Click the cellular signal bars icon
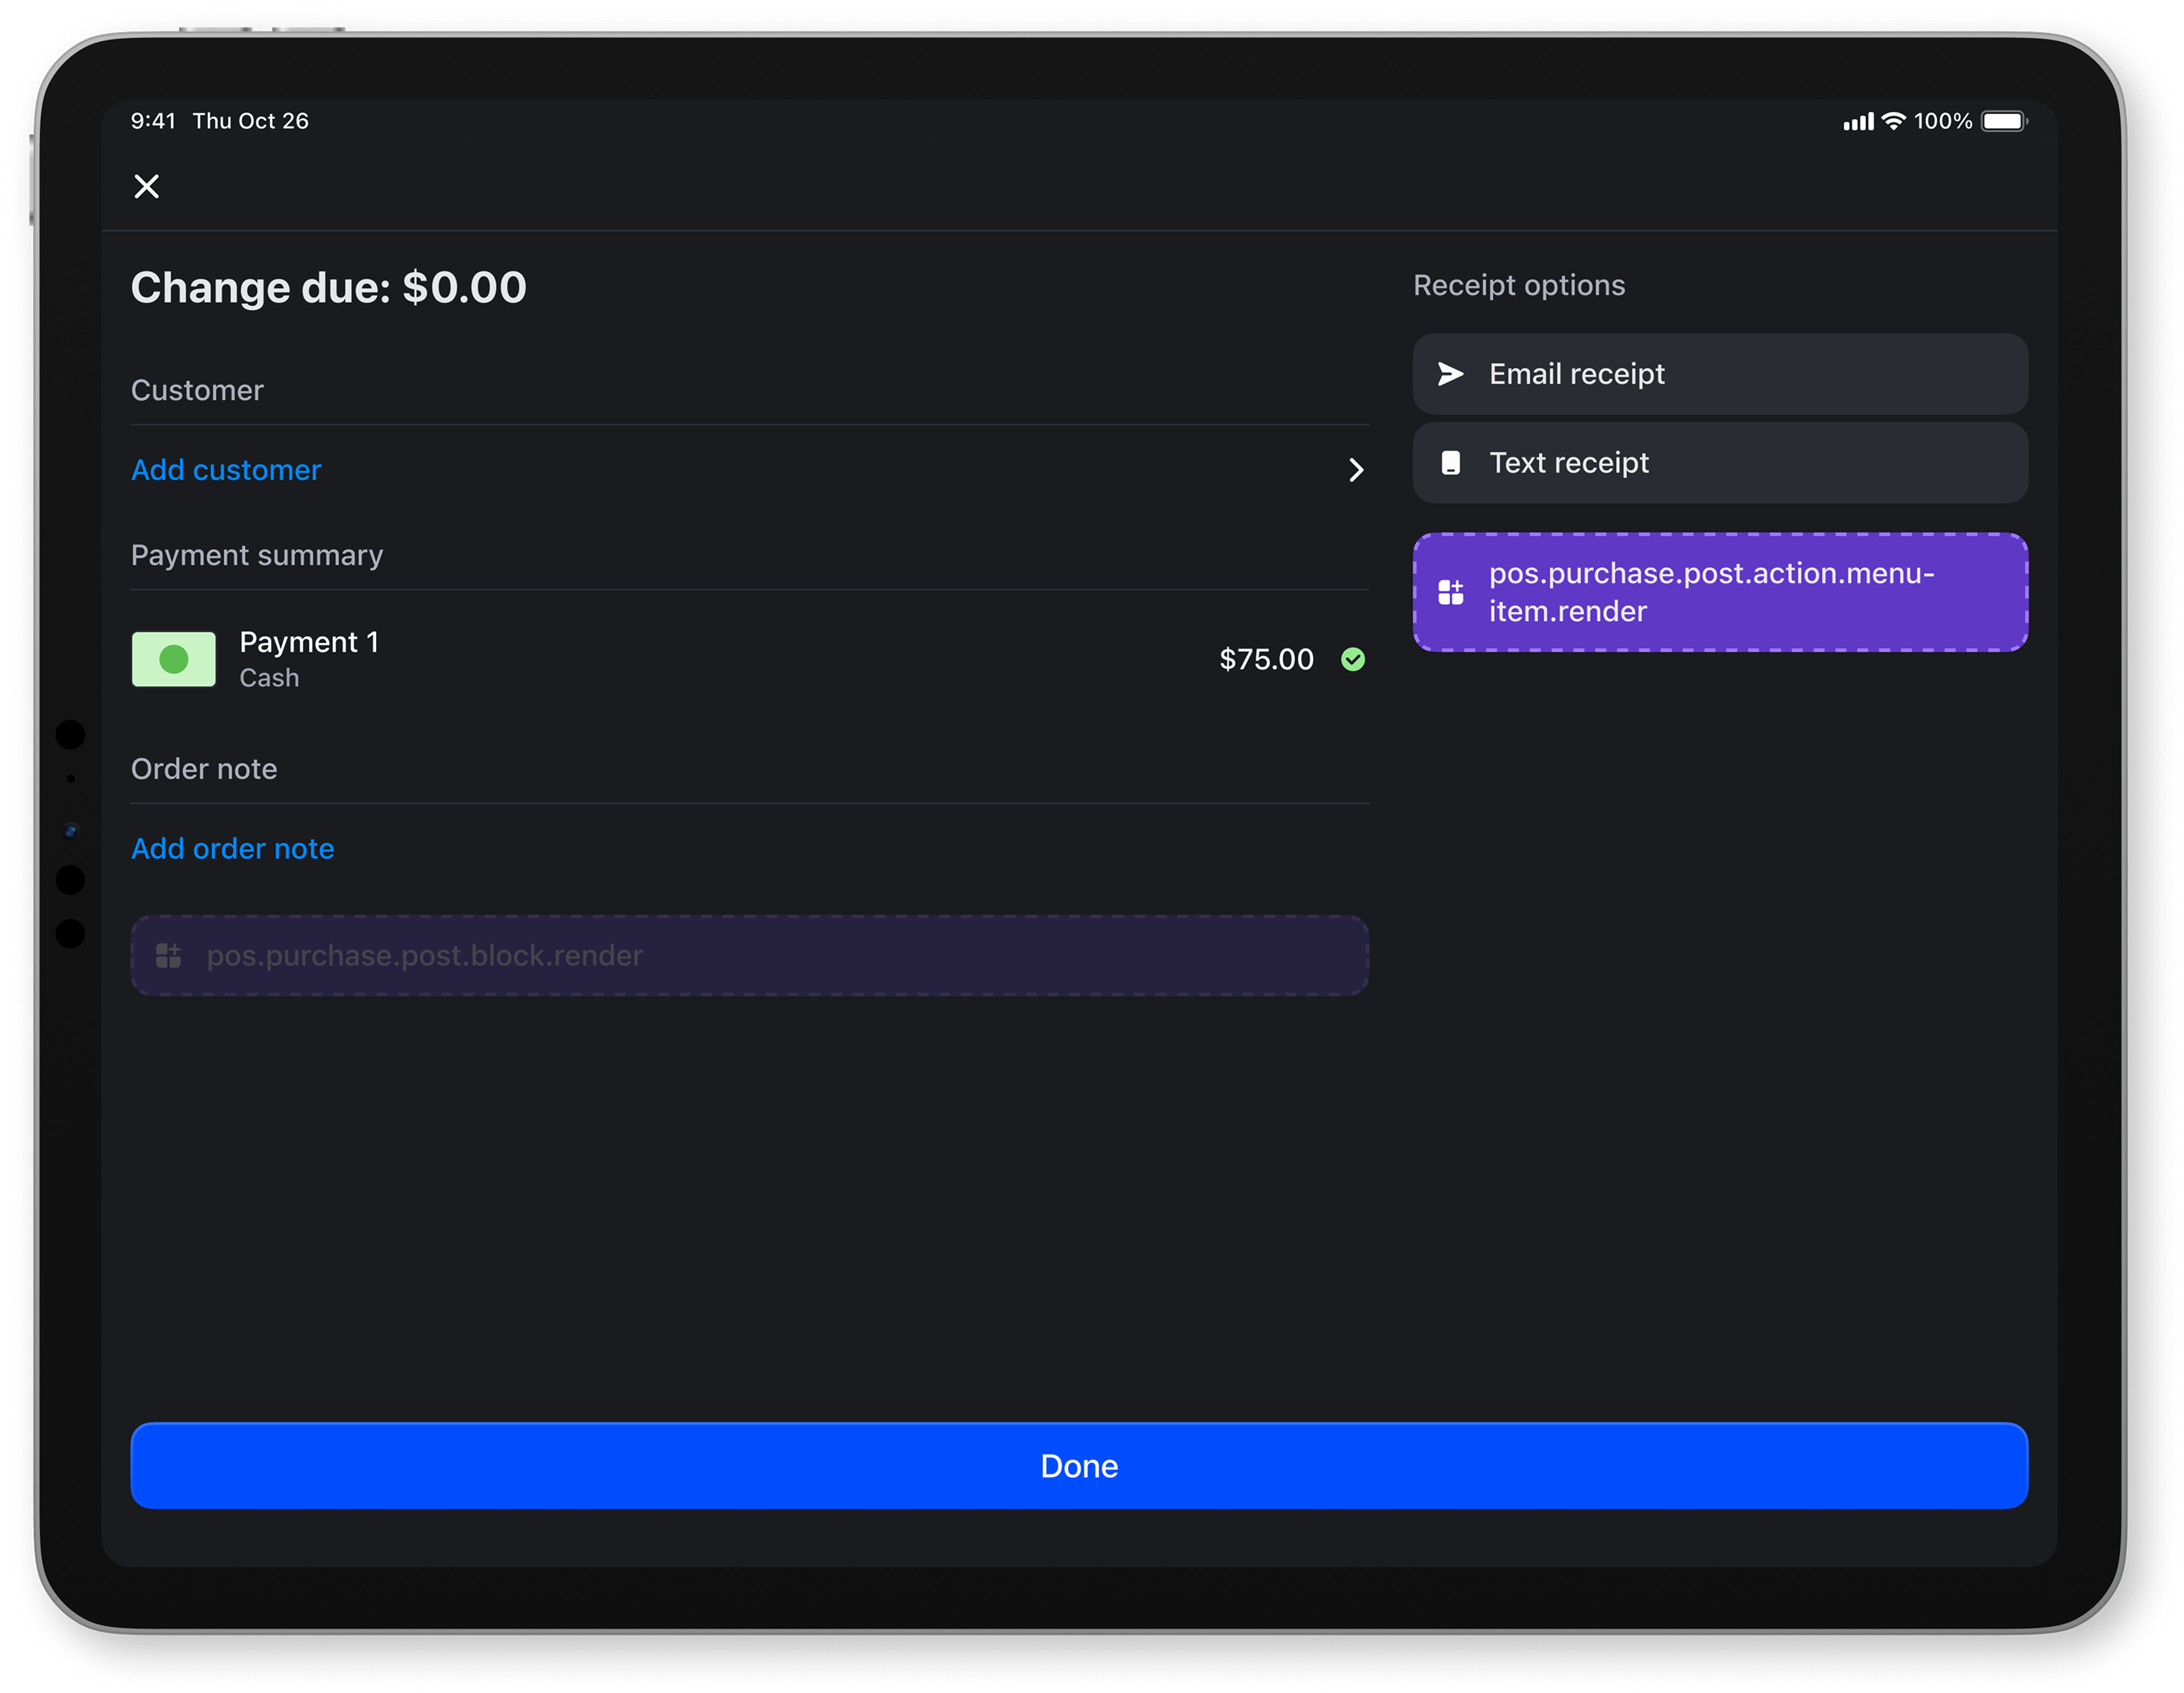This screenshot has height=1693, width=2184. click(1858, 122)
